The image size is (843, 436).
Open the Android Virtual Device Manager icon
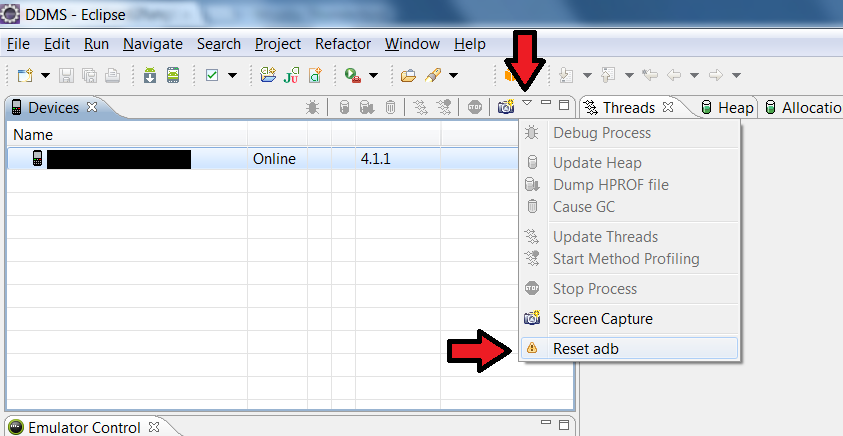172,75
